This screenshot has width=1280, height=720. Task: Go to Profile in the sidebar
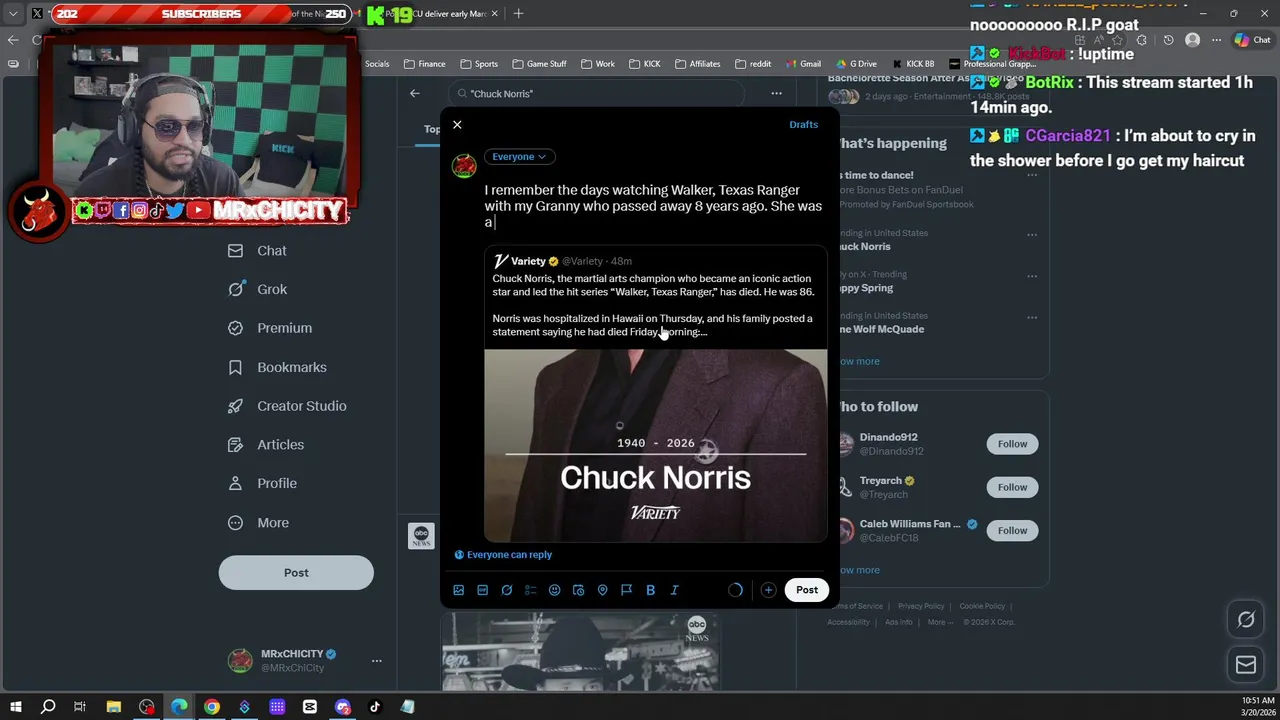262,483
